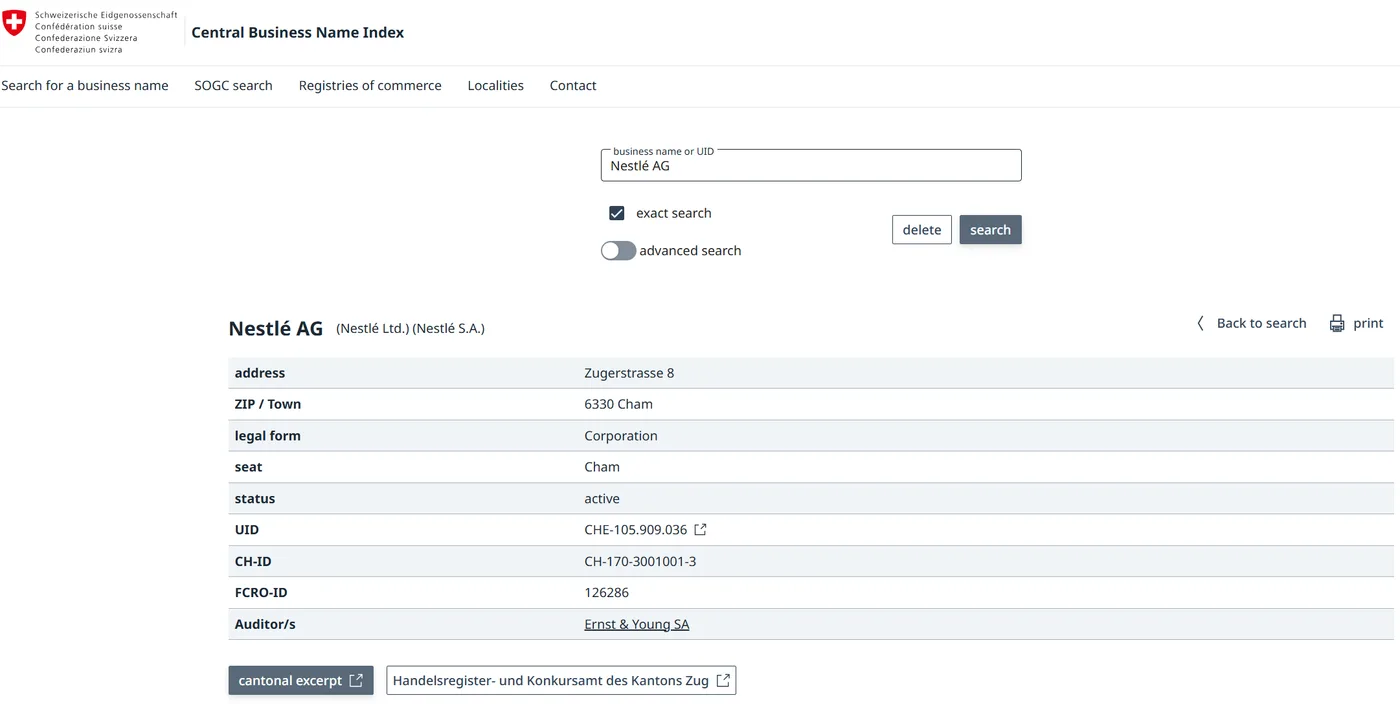Image resolution: width=1400 pixels, height=704 pixels.
Task: Click the Nestlé AG heading
Action: 276,328
